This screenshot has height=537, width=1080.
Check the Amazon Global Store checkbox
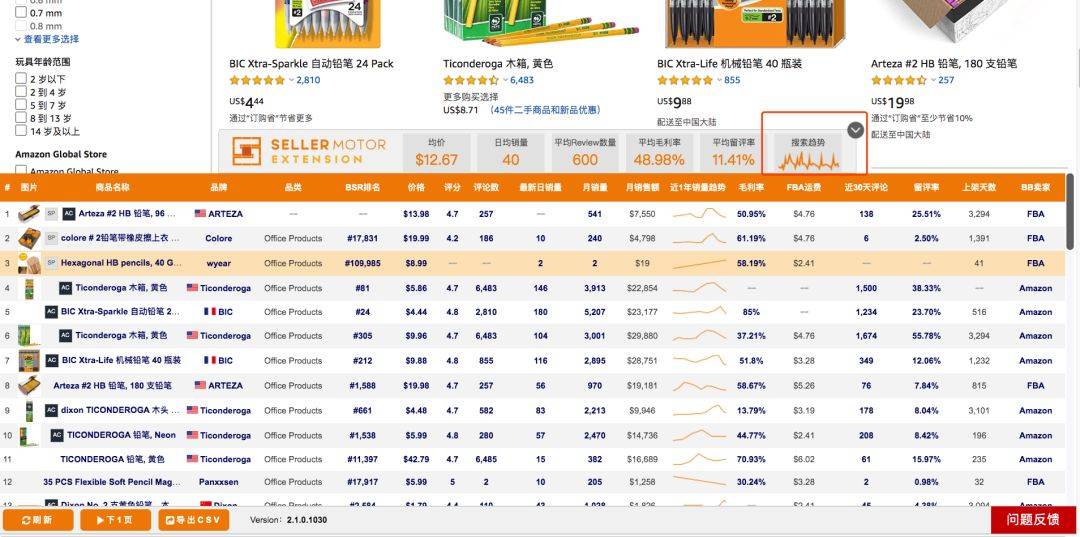(x=21, y=169)
